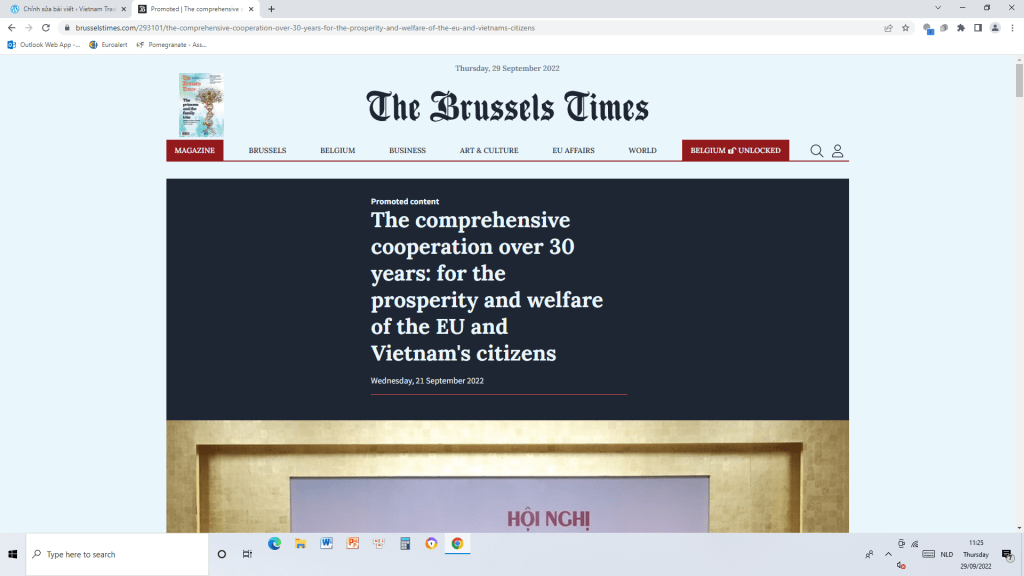Go to the BUSINESS section
Screen dimensions: 1024x576
pyautogui.click(x=407, y=151)
